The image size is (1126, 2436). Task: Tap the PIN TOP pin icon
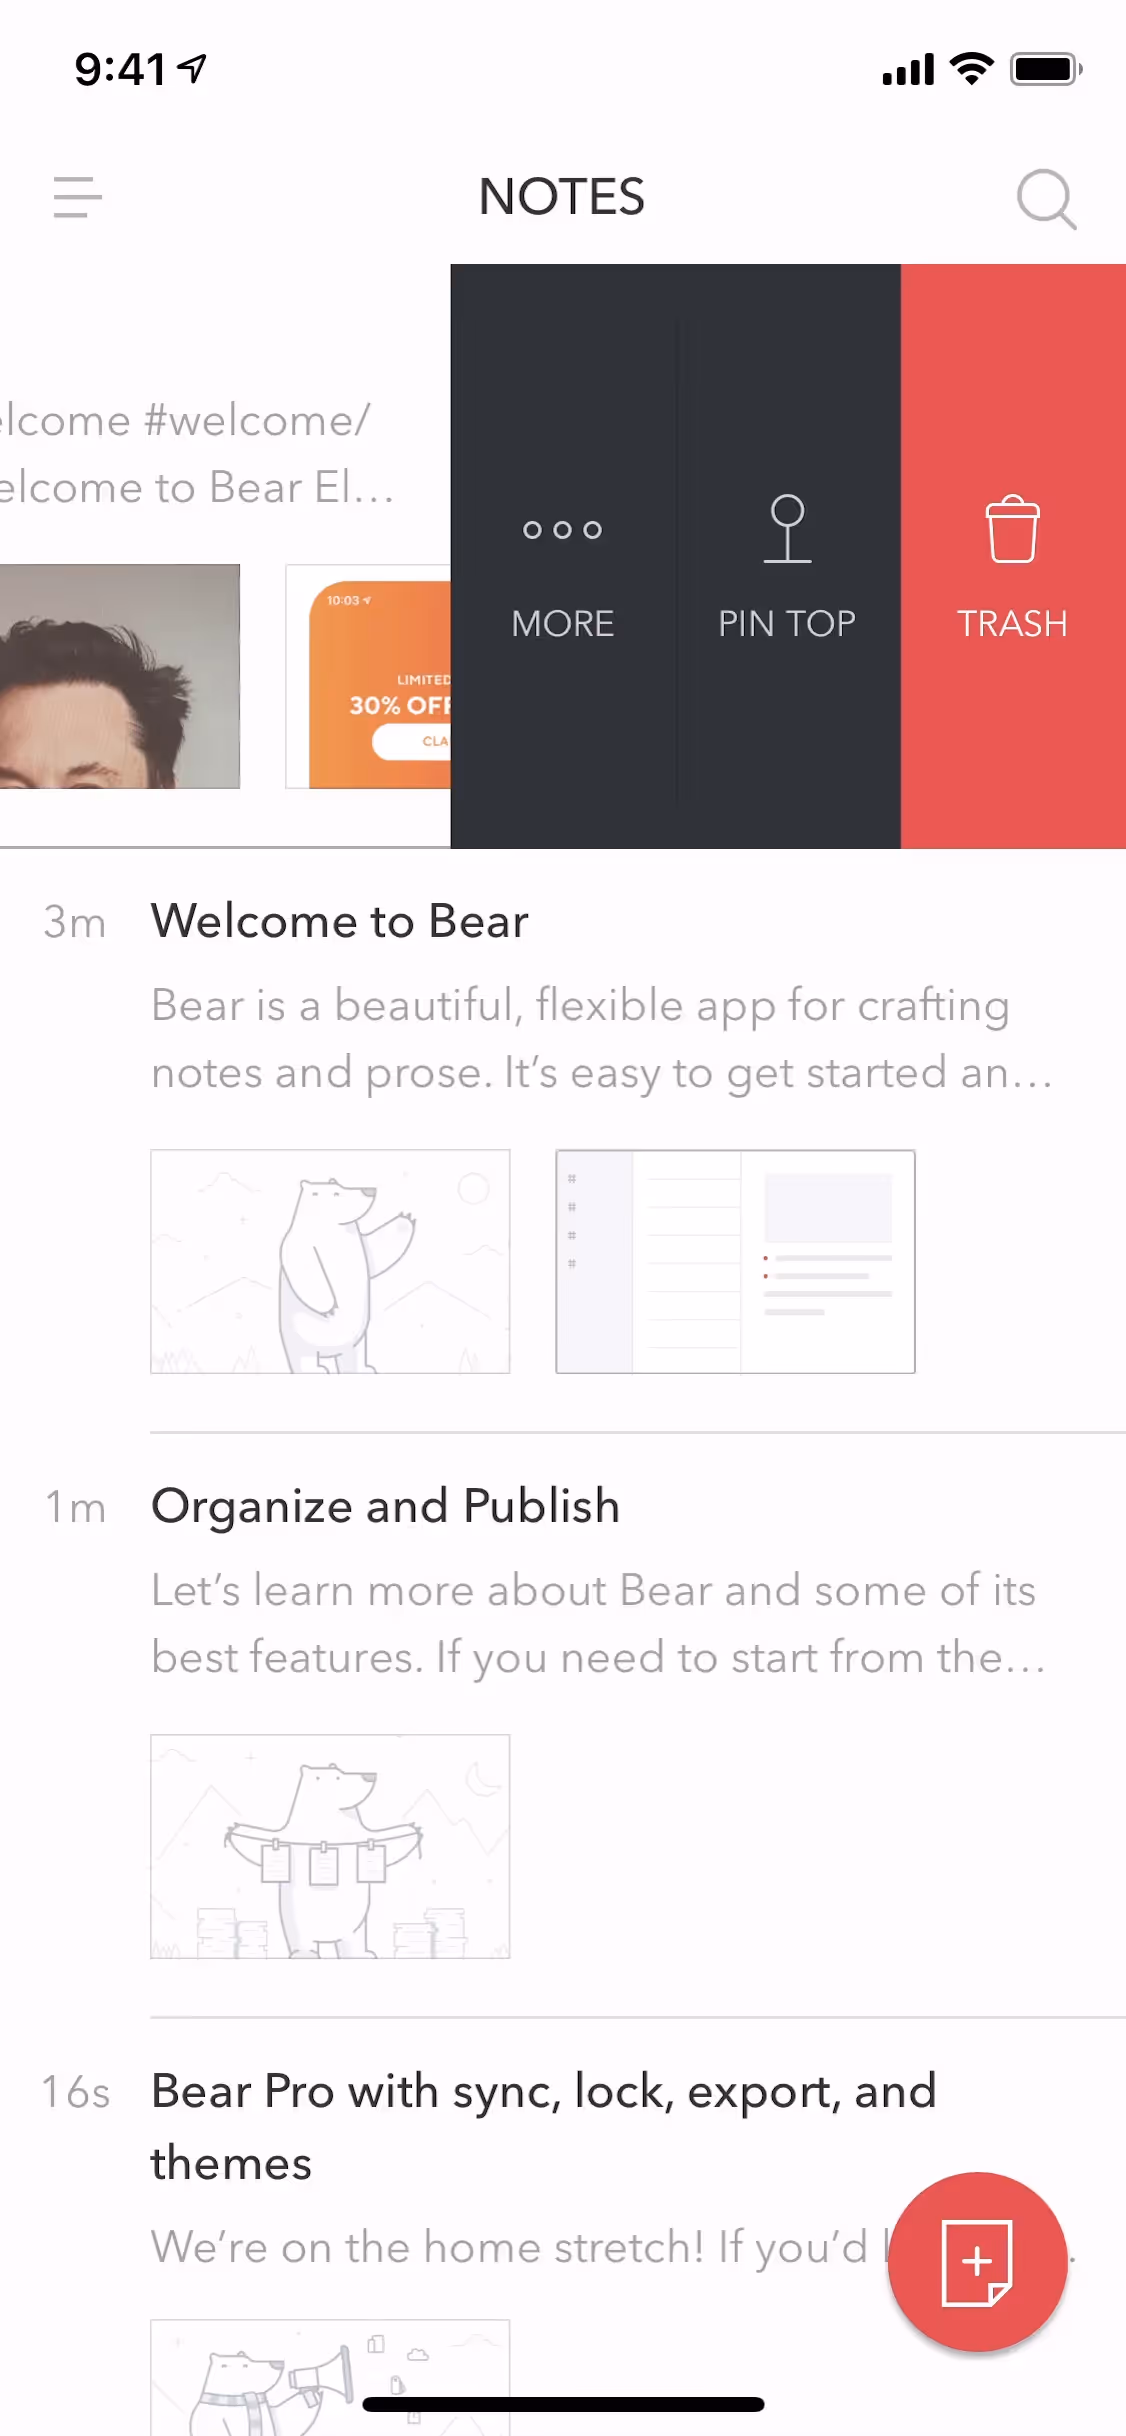point(787,529)
